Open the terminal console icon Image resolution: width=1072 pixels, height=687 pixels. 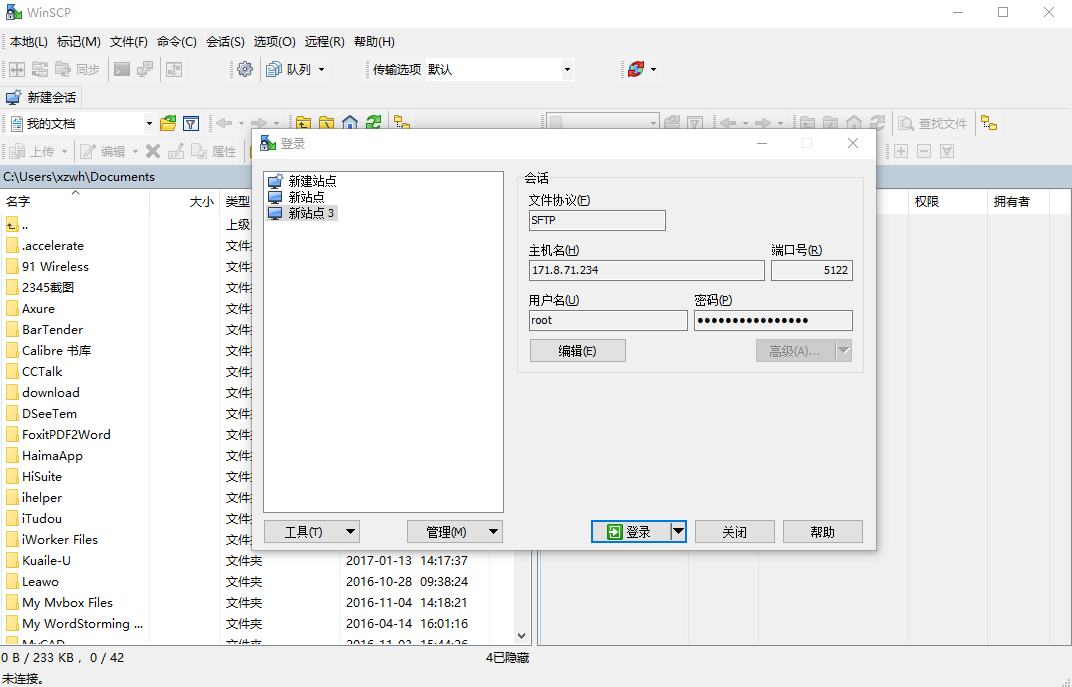122,69
